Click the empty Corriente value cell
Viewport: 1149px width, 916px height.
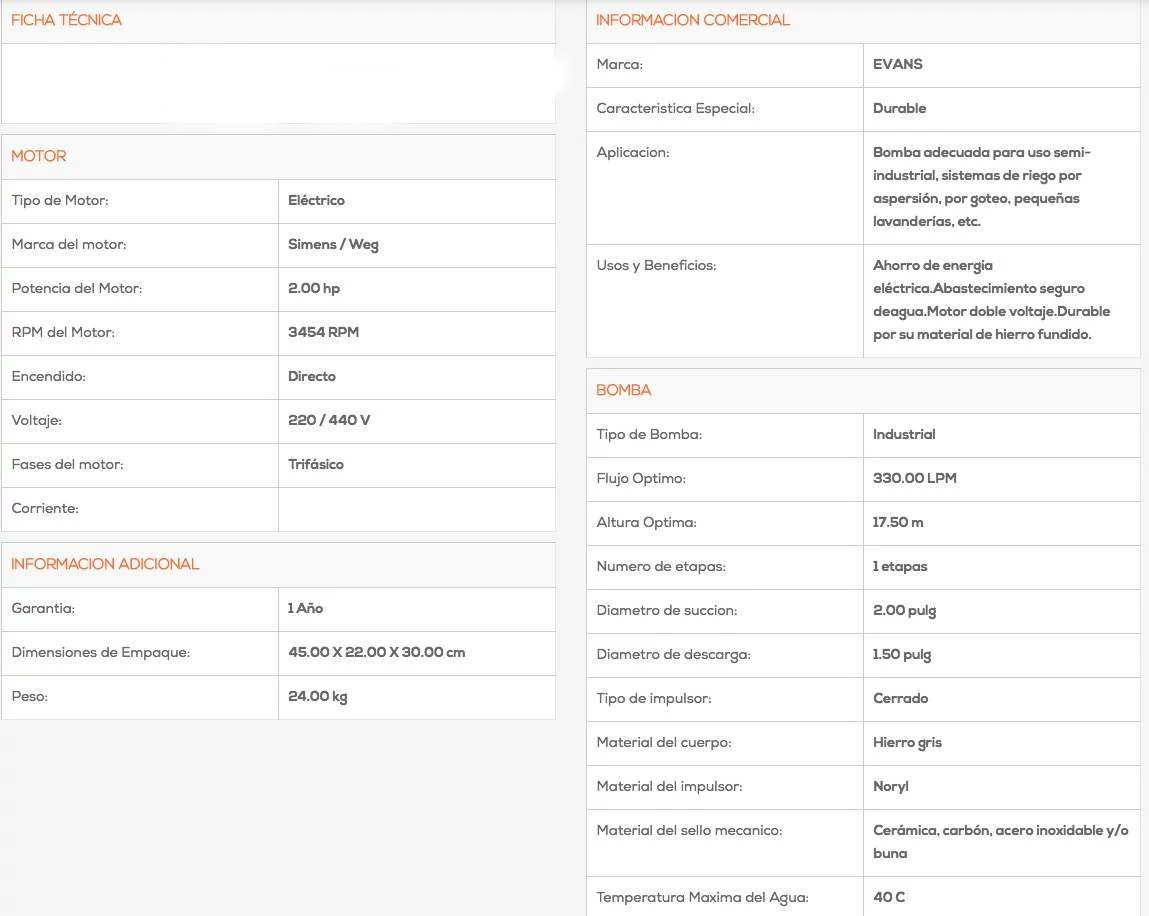(416, 509)
